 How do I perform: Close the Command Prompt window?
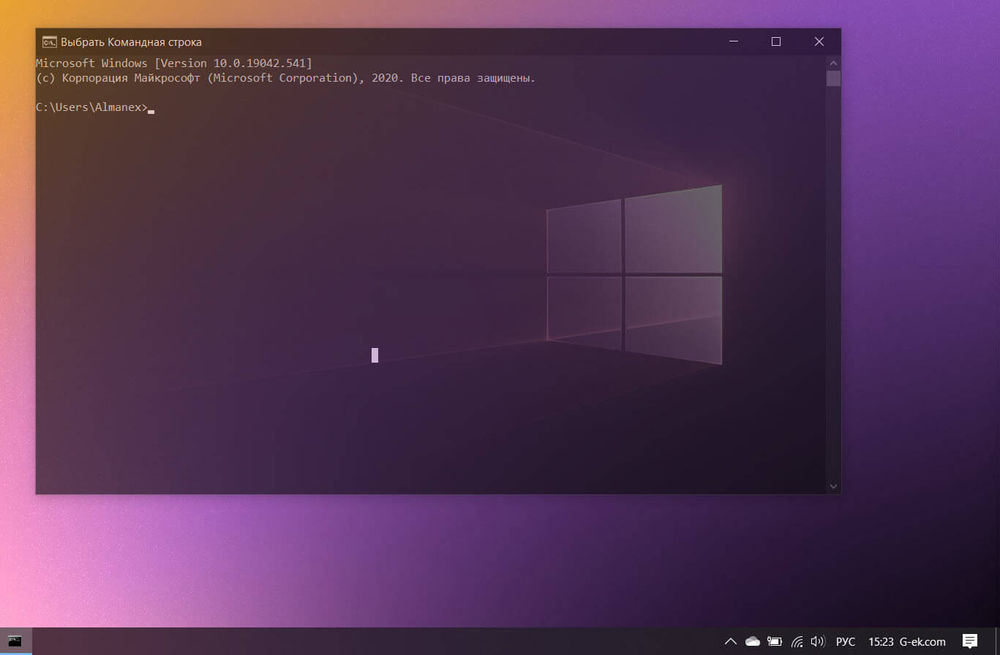coord(819,42)
